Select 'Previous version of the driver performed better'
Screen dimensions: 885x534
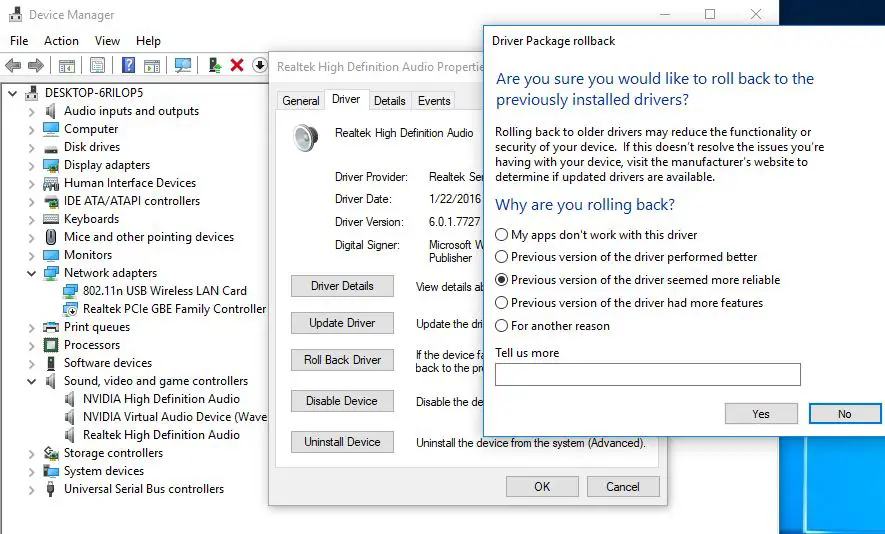[x=625, y=257]
